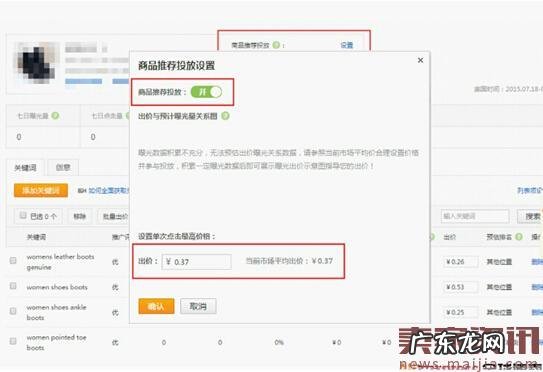Click help icon next to 预估排名 header
543x372 pixels.
(x=519, y=237)
